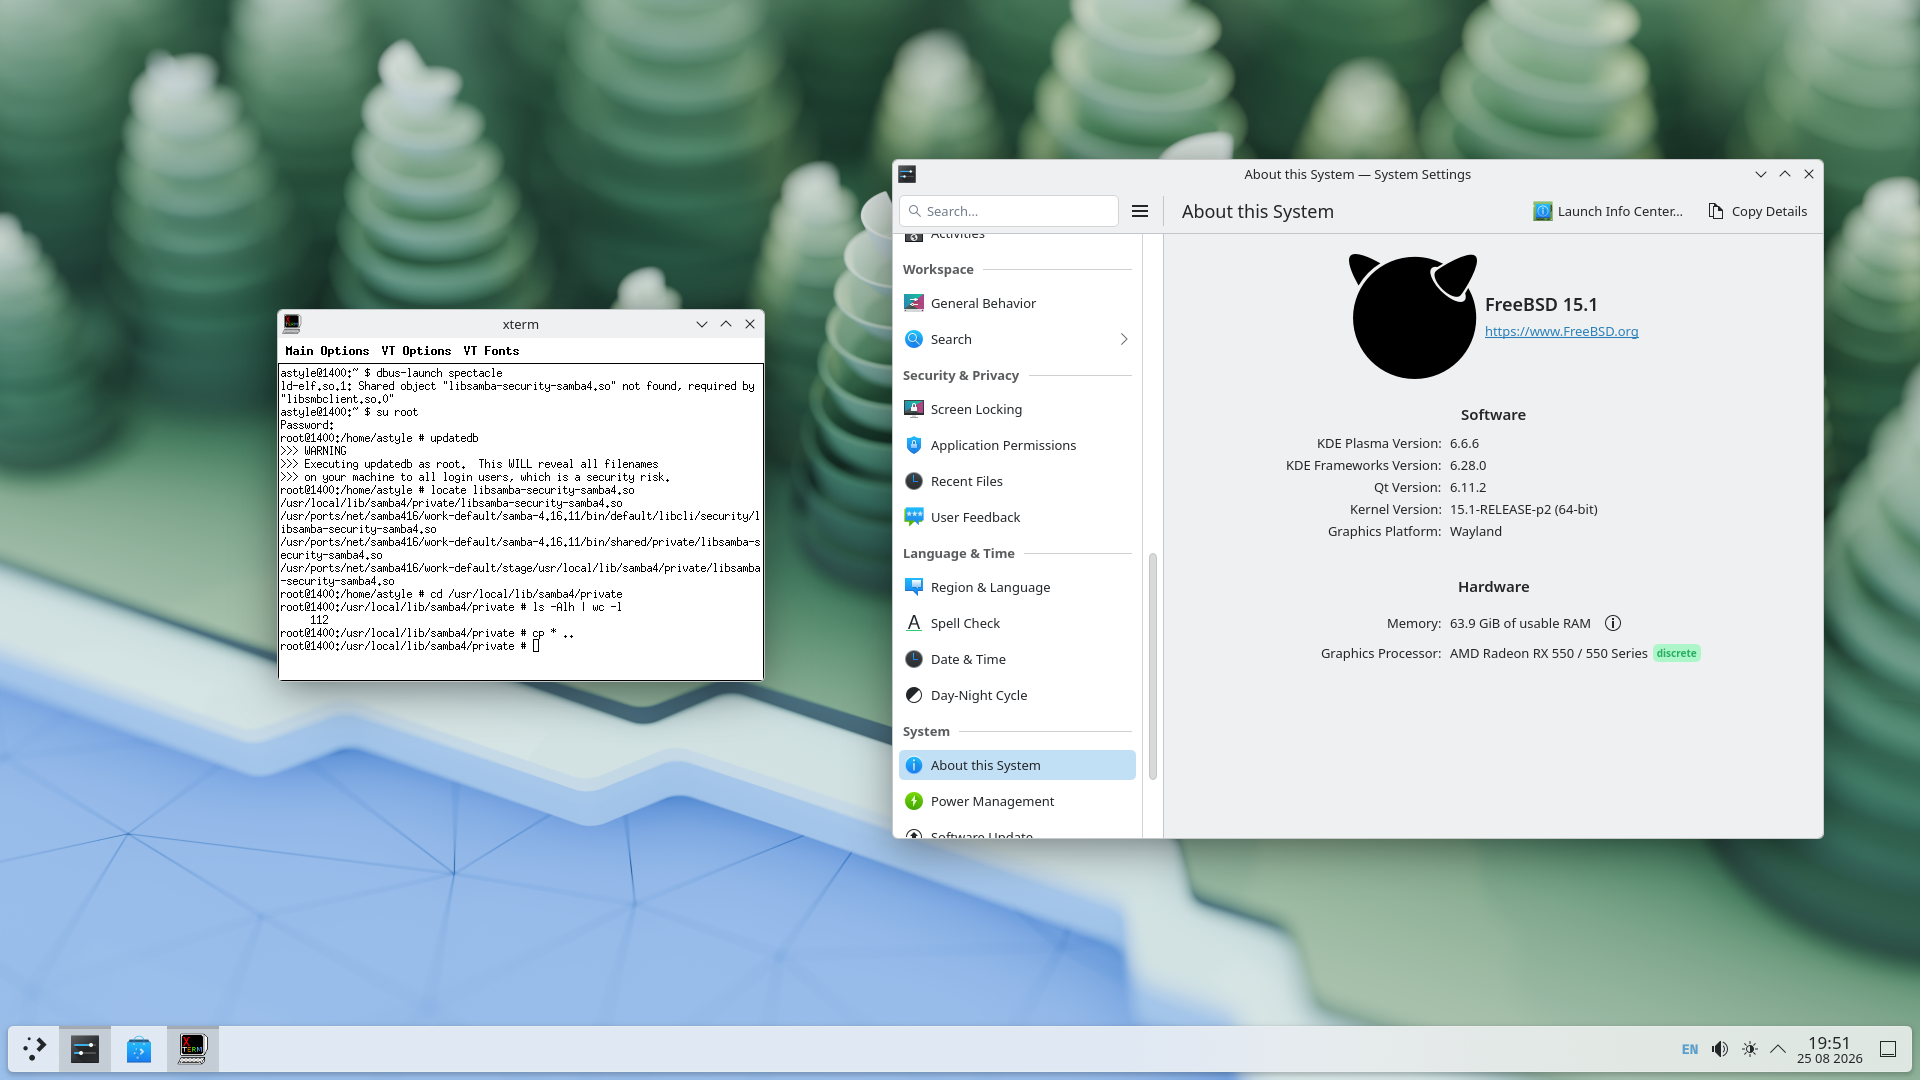Click the KDE Frameworks Version value 6.28.0
The image size is (1920, 1080).
[1468, 465]
